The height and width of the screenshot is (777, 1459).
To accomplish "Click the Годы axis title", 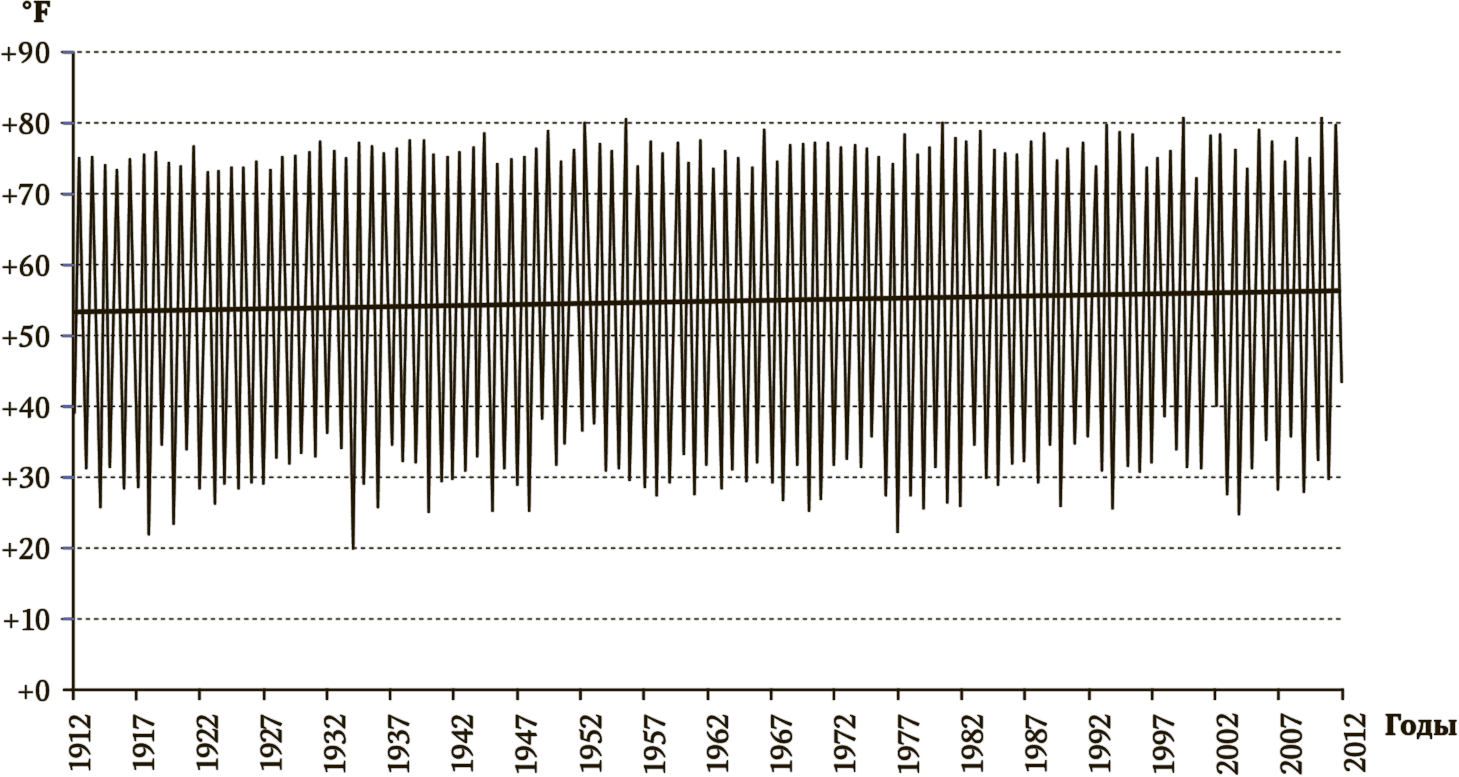I will click(x=1420, y=727).
